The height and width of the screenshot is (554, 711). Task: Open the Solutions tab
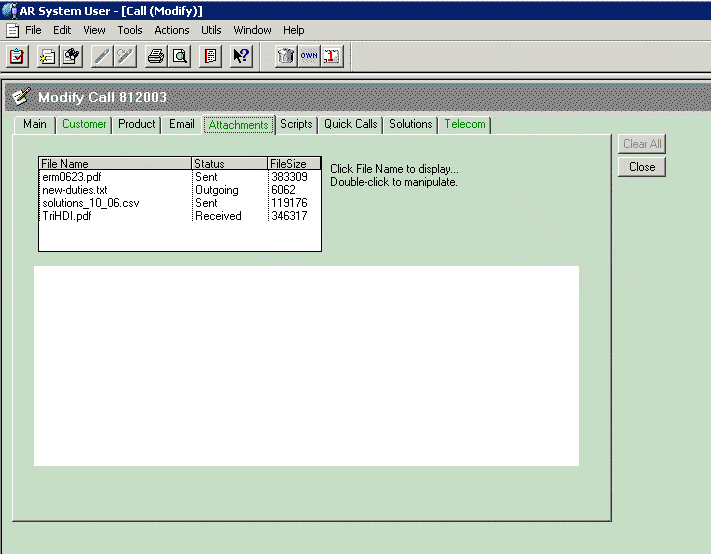click(x=411, y=125)
